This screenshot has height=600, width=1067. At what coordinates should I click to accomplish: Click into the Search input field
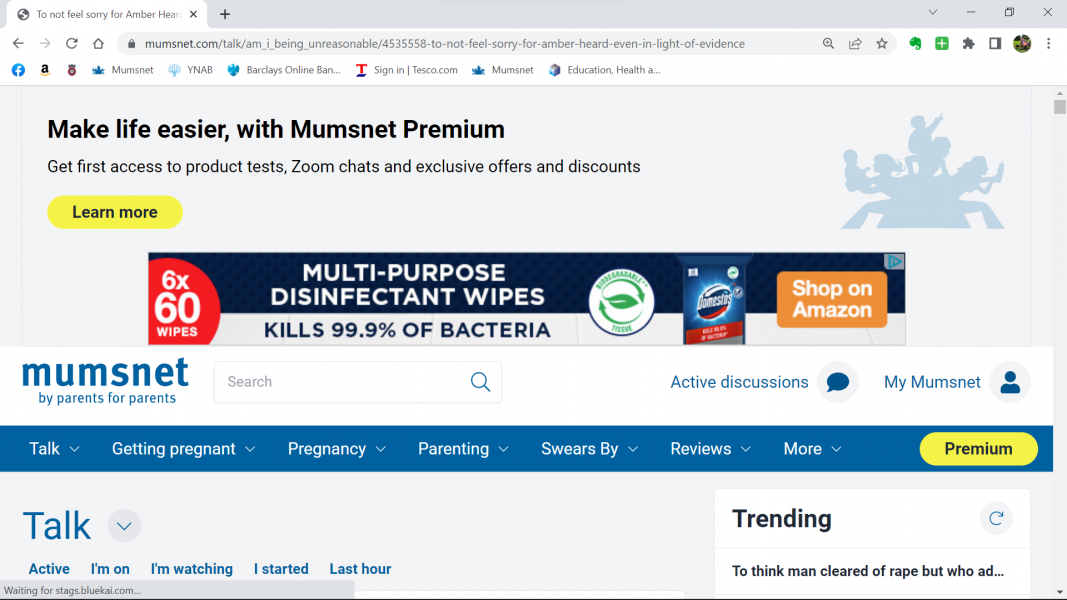(340, 382)
